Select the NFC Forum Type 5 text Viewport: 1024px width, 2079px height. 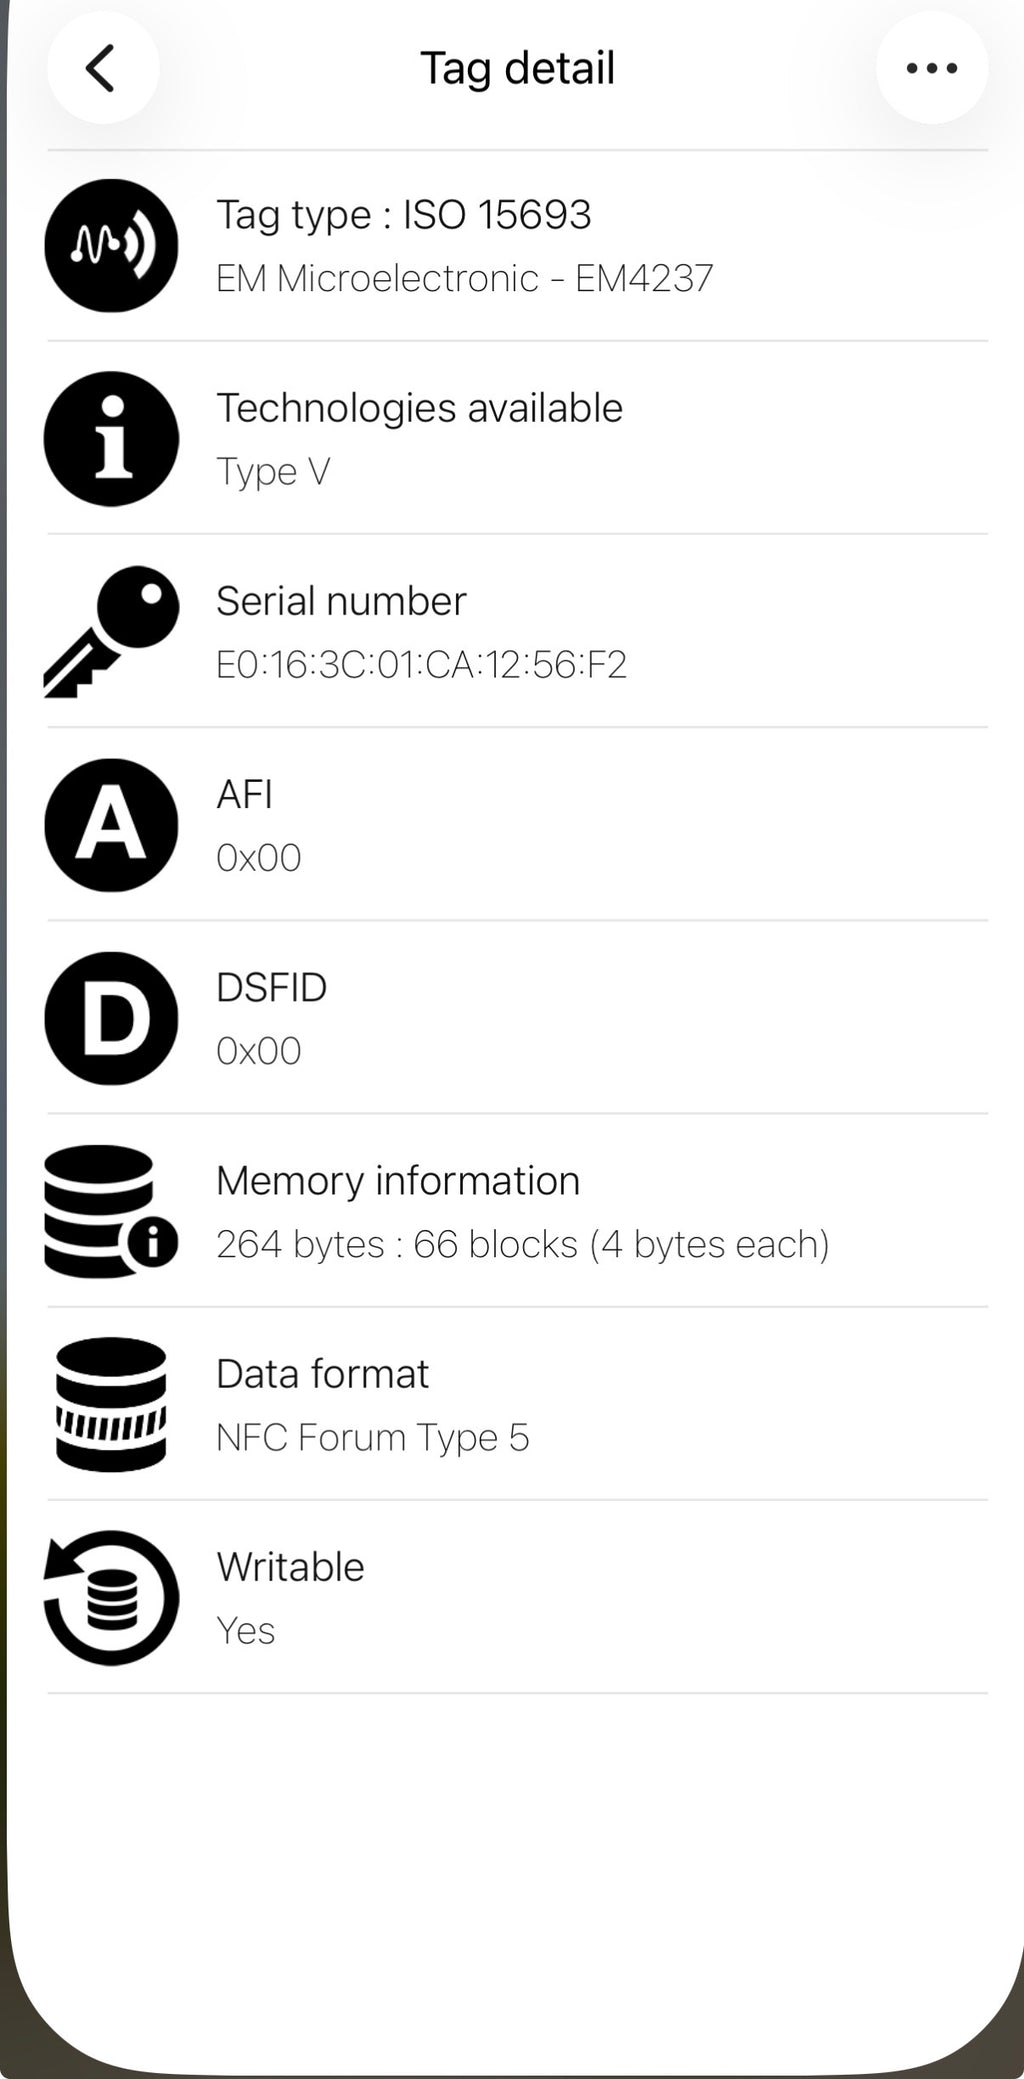point(373,1438)
